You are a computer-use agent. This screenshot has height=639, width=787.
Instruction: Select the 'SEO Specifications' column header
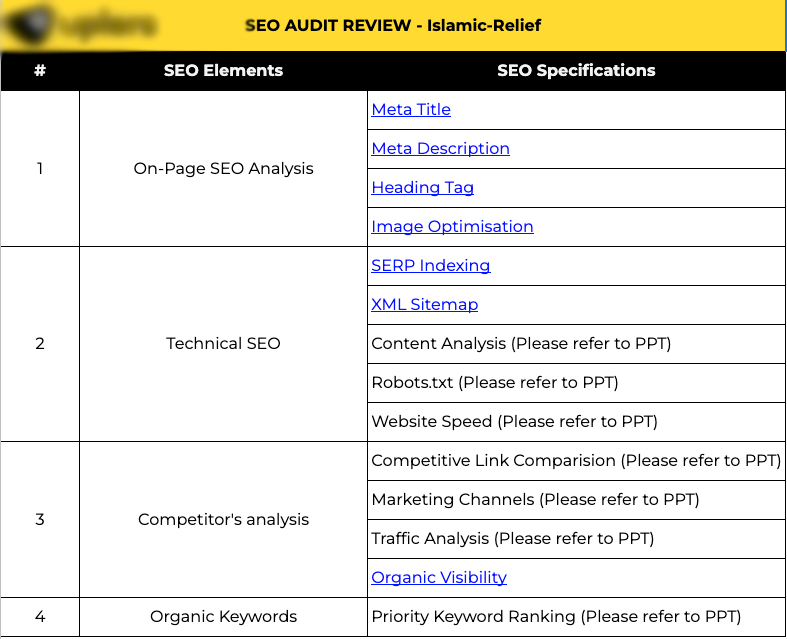[x=576, y=70]
